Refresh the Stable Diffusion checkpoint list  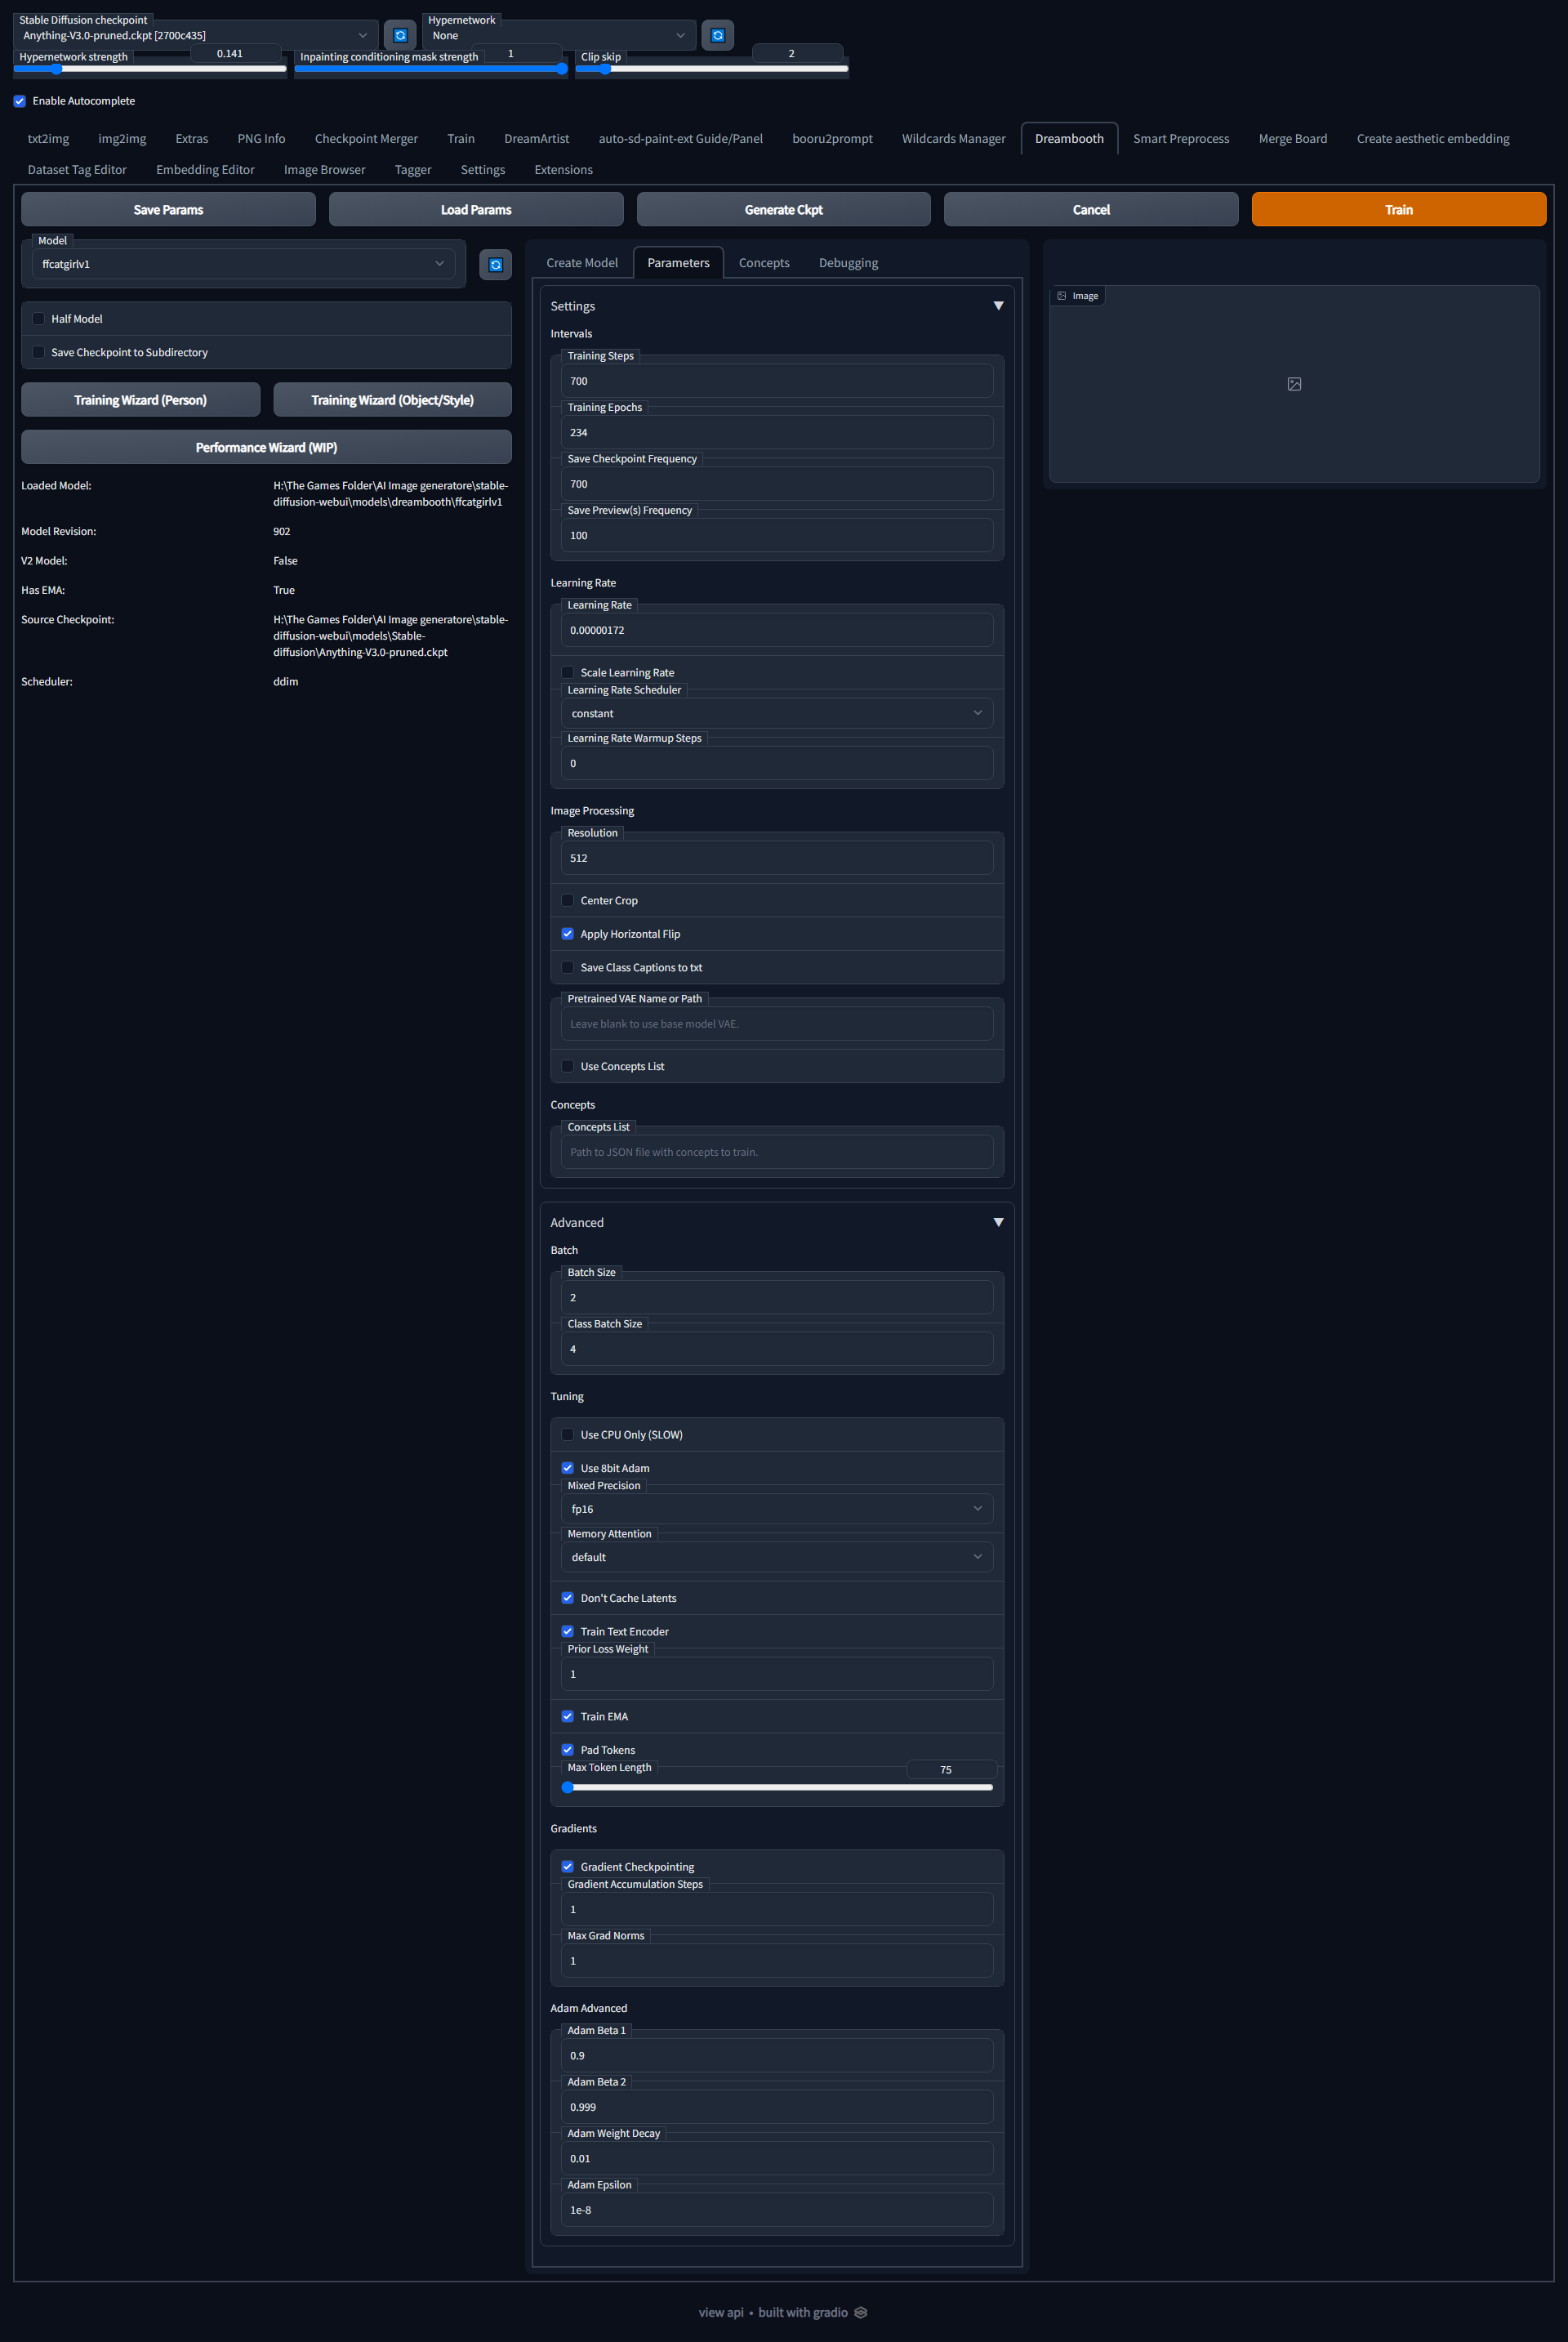click(x=400, y=35)
